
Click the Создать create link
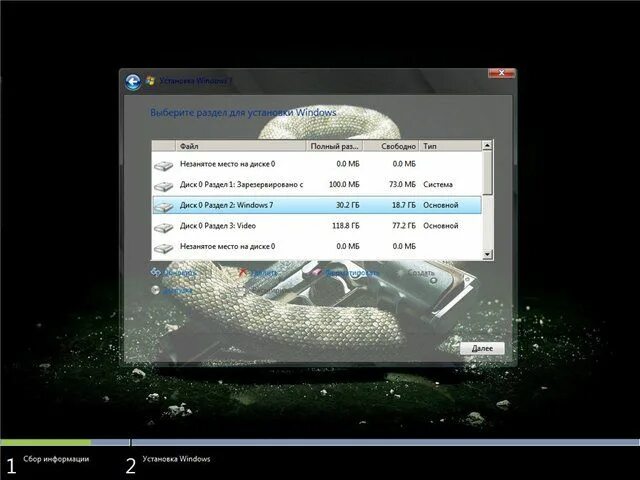tap(421, 272)
